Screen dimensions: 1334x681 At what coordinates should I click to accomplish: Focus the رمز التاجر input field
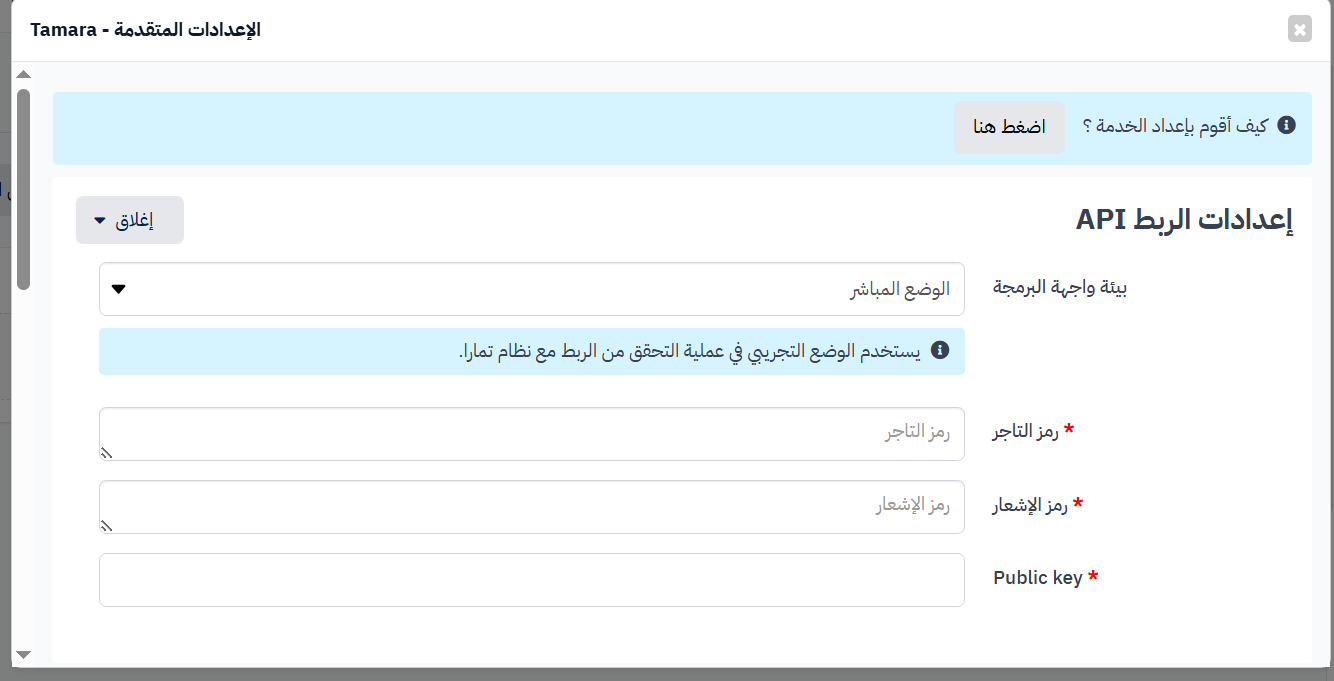[x=532, y=434]
